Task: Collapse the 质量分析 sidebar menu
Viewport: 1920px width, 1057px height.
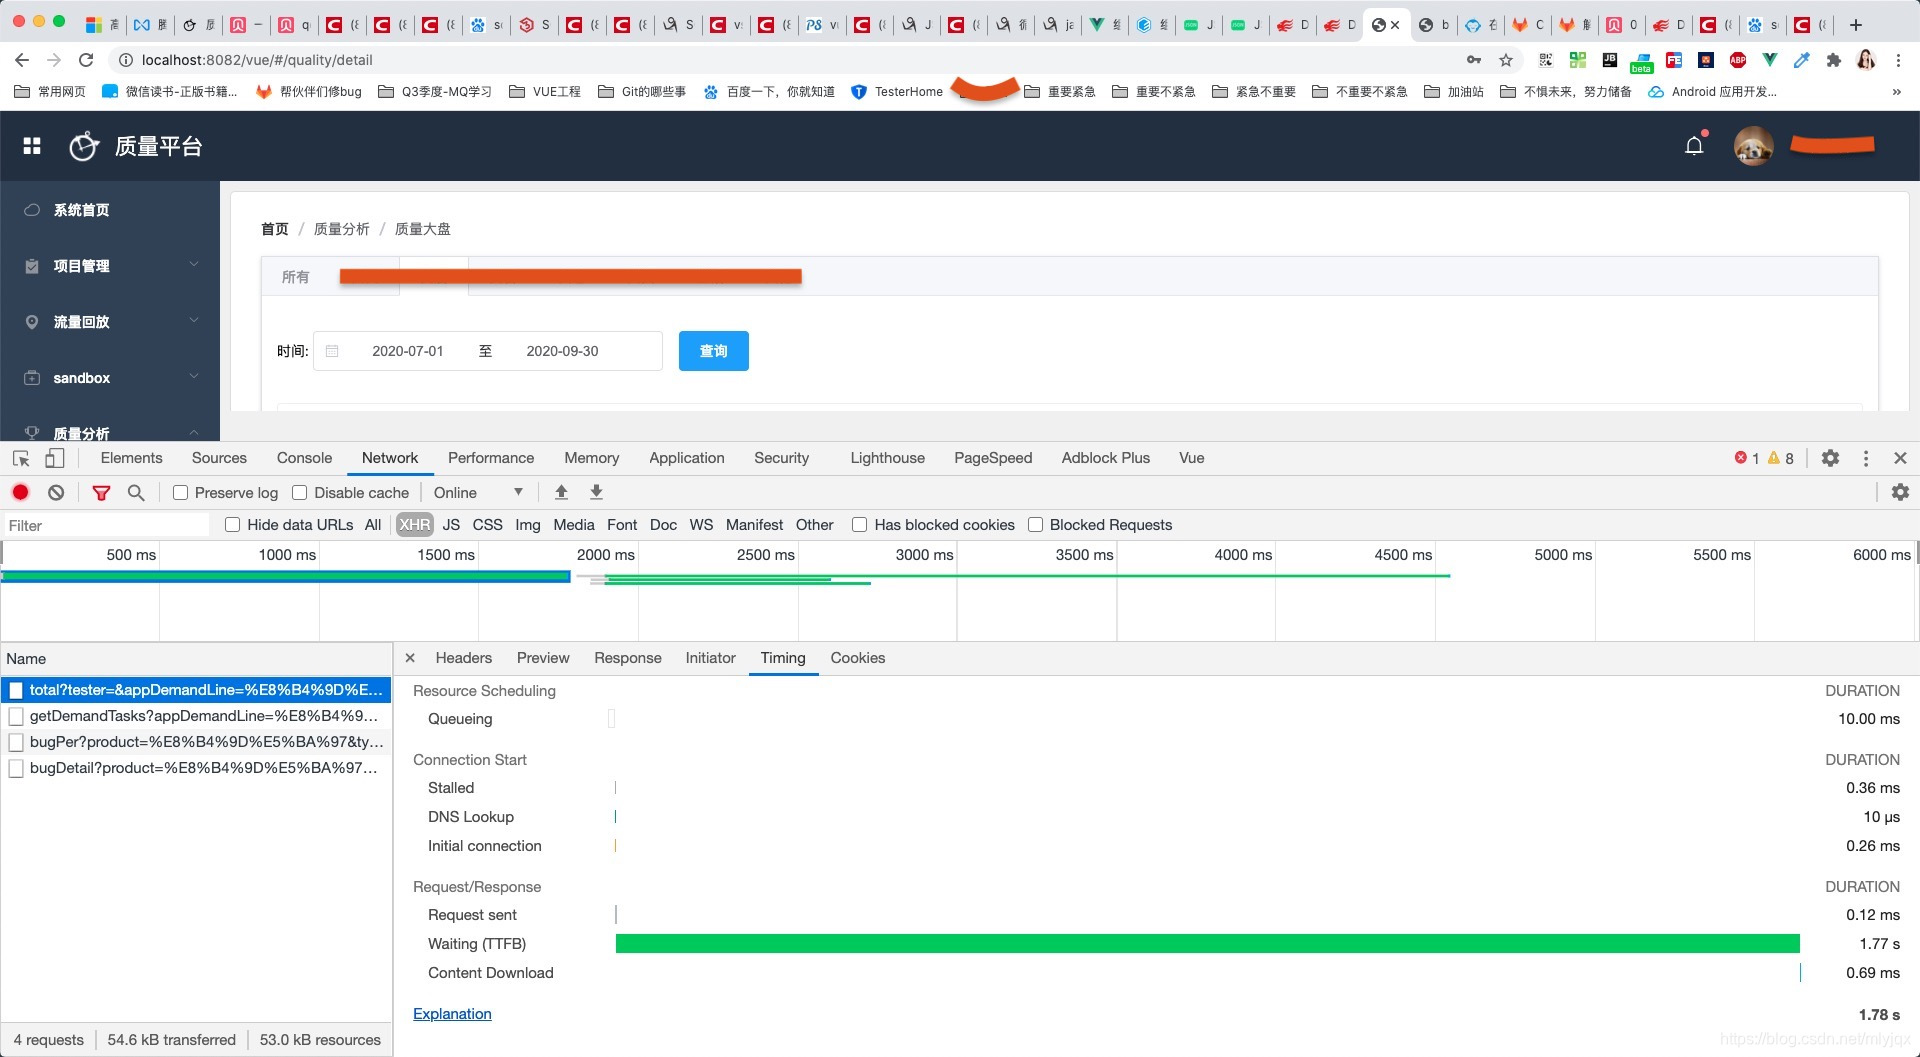Action: 110,431
